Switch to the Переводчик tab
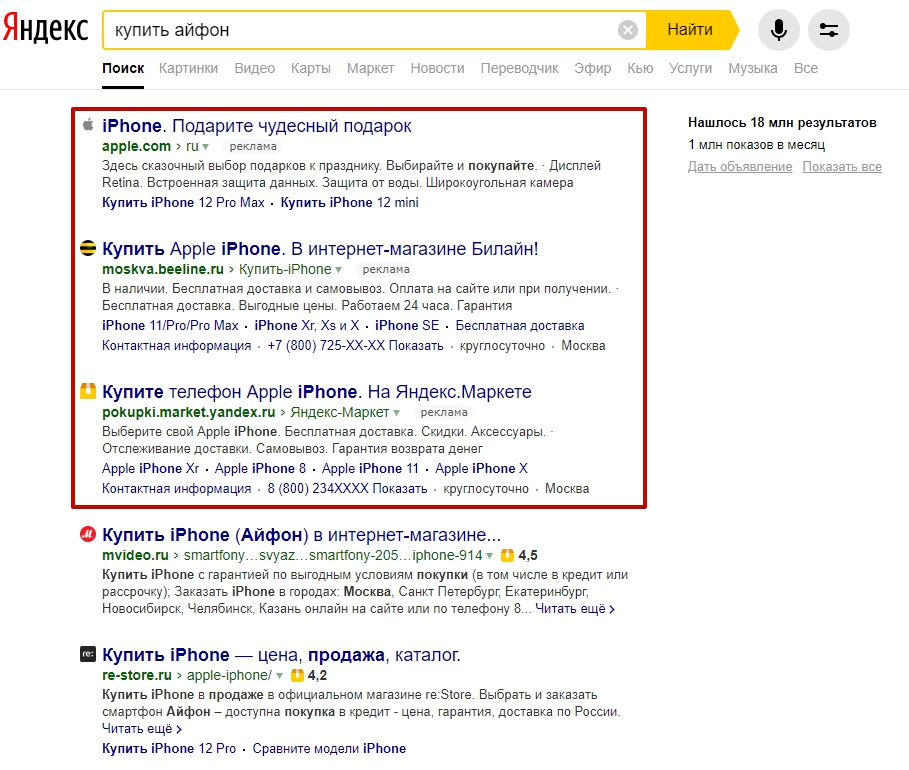This screenshot has height=770, width=909. (x=519, y=68)
